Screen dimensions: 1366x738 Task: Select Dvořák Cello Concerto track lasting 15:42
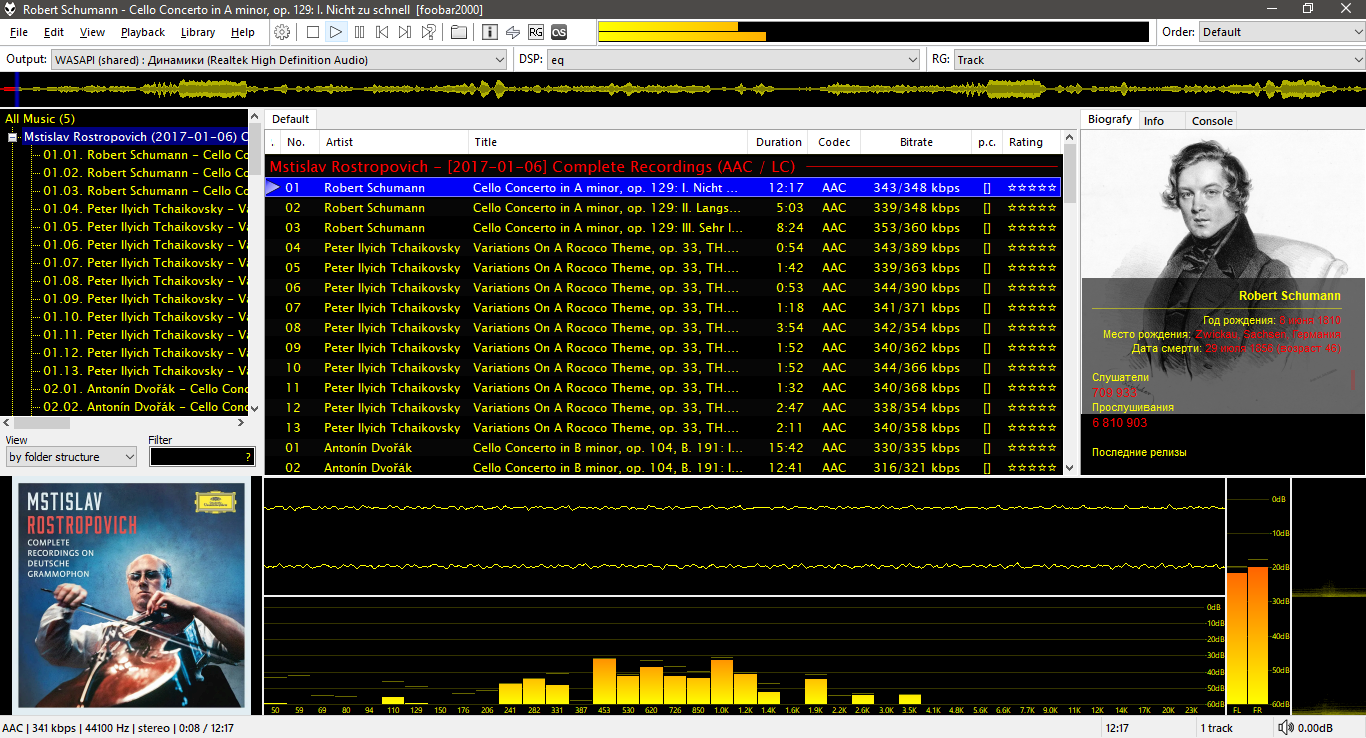pyautogui.click(x=662, y=448)
